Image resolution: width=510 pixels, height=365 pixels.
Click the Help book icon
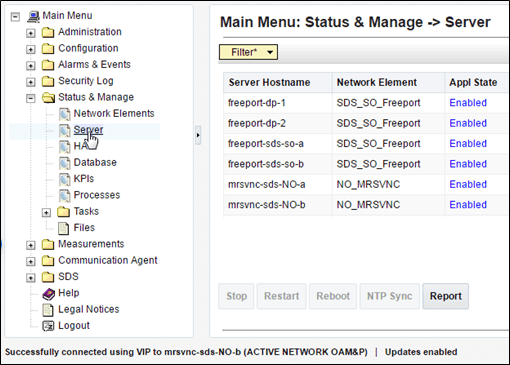click(49, 294)
